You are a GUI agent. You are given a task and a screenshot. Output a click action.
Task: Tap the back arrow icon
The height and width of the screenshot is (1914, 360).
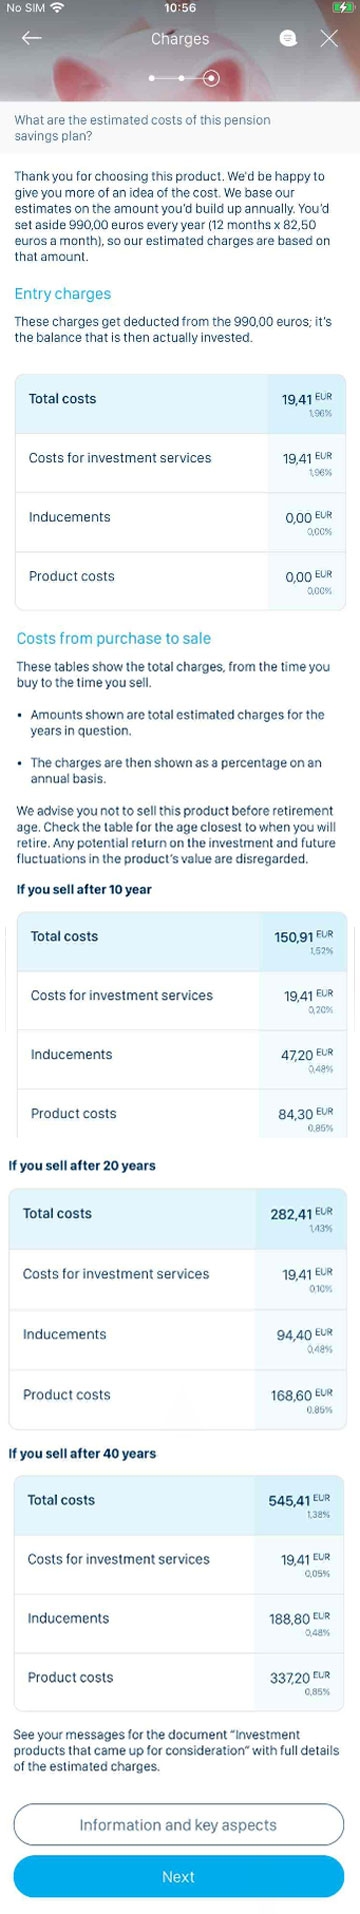coord(32,38)
